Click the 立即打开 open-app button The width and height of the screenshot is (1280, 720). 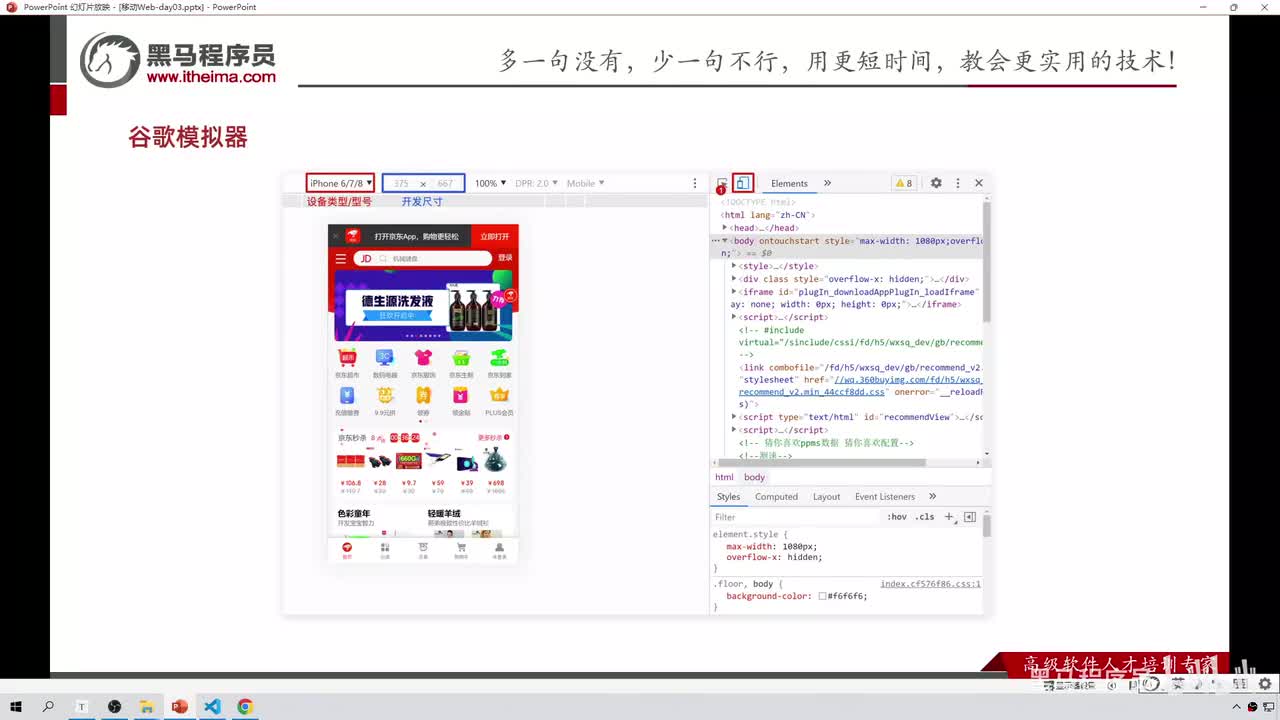click(x=495, y=236)
